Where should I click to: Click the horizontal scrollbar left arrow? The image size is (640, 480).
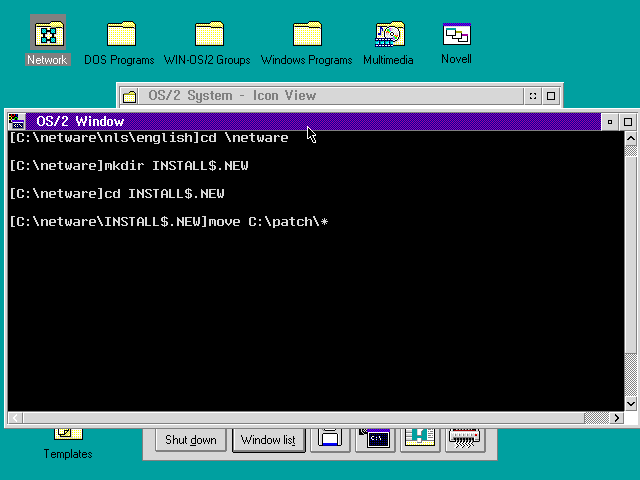14,417
